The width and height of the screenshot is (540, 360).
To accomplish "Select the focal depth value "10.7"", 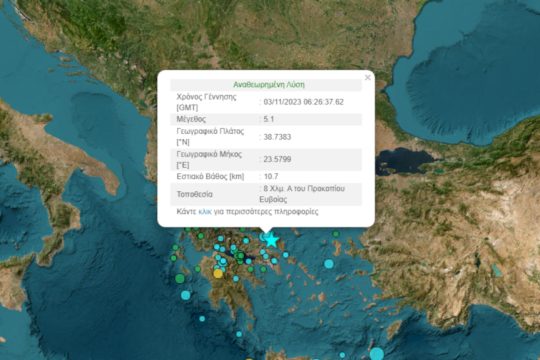I will tap(271, 176).
